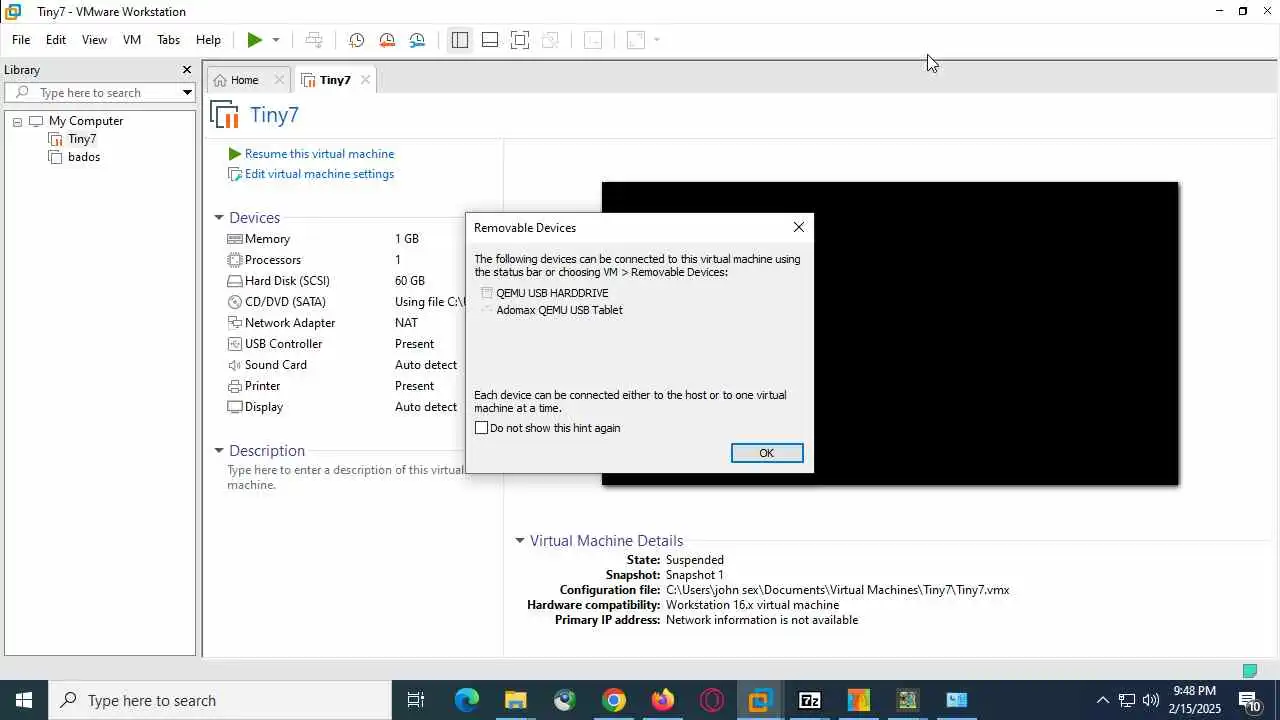Open Firefox from the taskbar
This screenshot has width=1280, height=720.
click(x=663, y=700)
